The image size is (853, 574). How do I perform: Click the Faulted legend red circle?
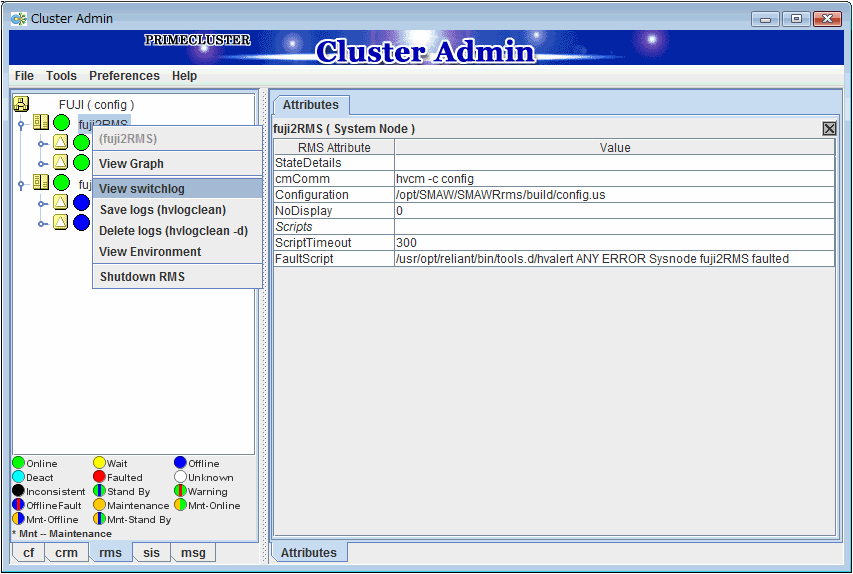click(100, 477)
